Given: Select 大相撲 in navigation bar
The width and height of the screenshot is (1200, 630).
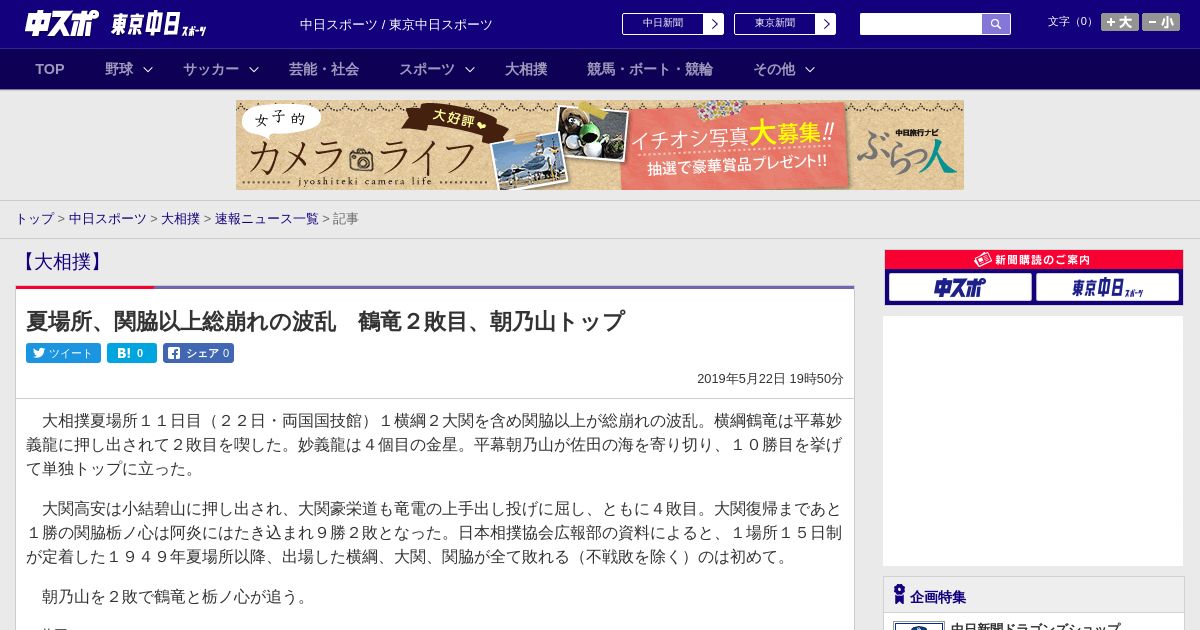Looking at the screenshot, I should 526,69.
